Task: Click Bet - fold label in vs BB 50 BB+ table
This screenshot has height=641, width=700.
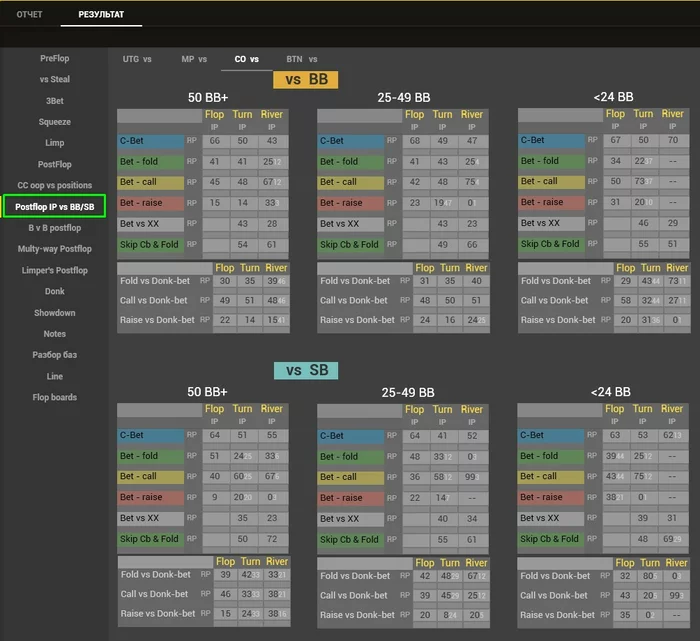Action: (x=150, y=162)
